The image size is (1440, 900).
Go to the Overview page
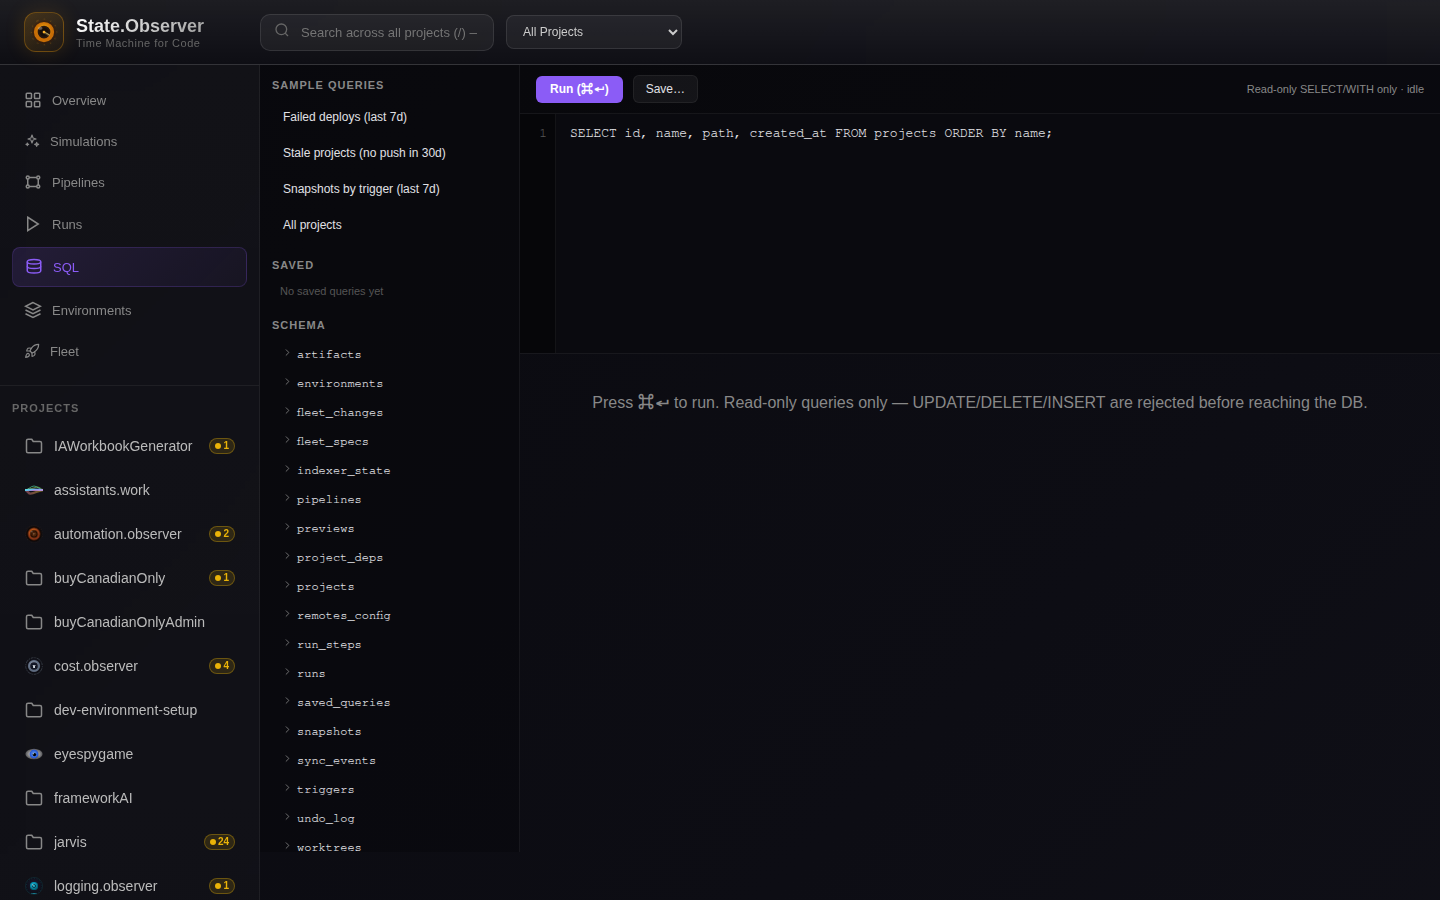tap(129, 100)
